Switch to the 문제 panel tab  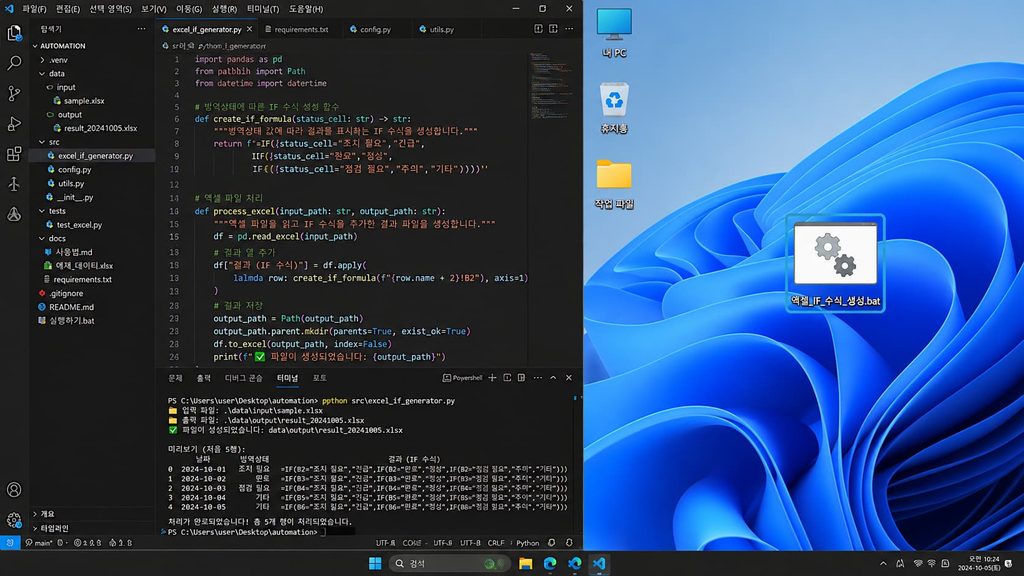[x=176, y=378]
